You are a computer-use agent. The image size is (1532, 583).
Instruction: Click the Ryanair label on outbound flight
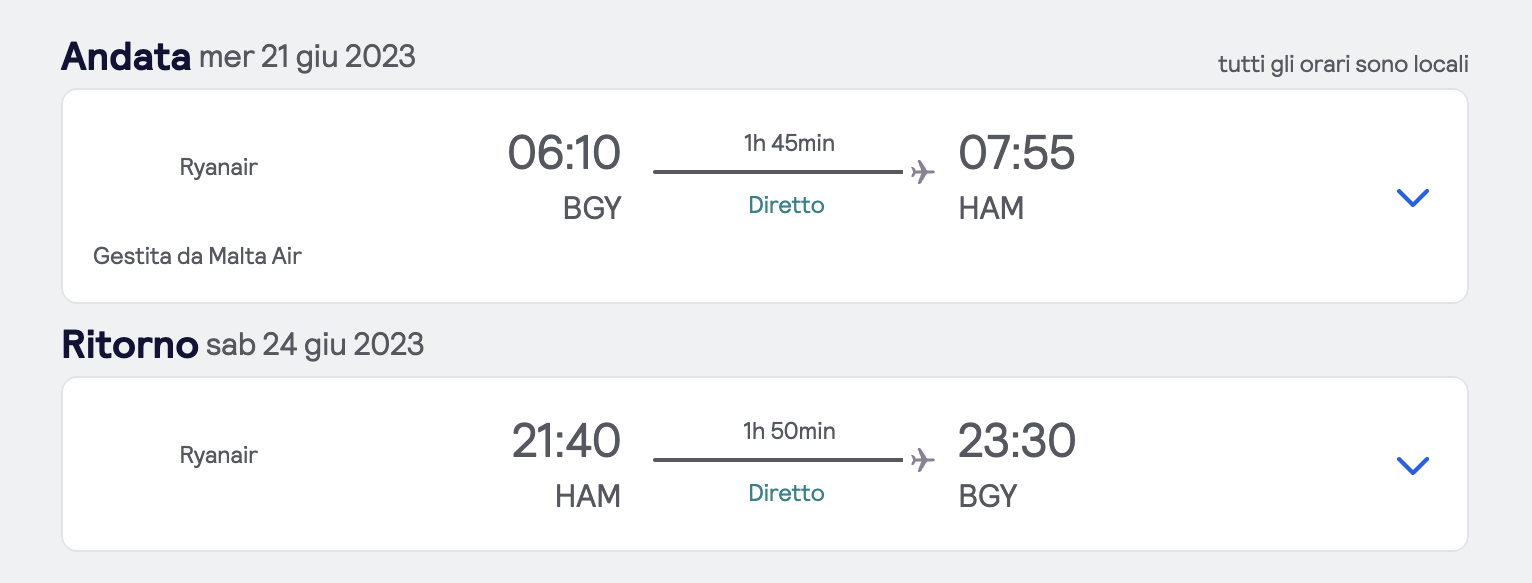pyautogui.click(x=219, y=168)
